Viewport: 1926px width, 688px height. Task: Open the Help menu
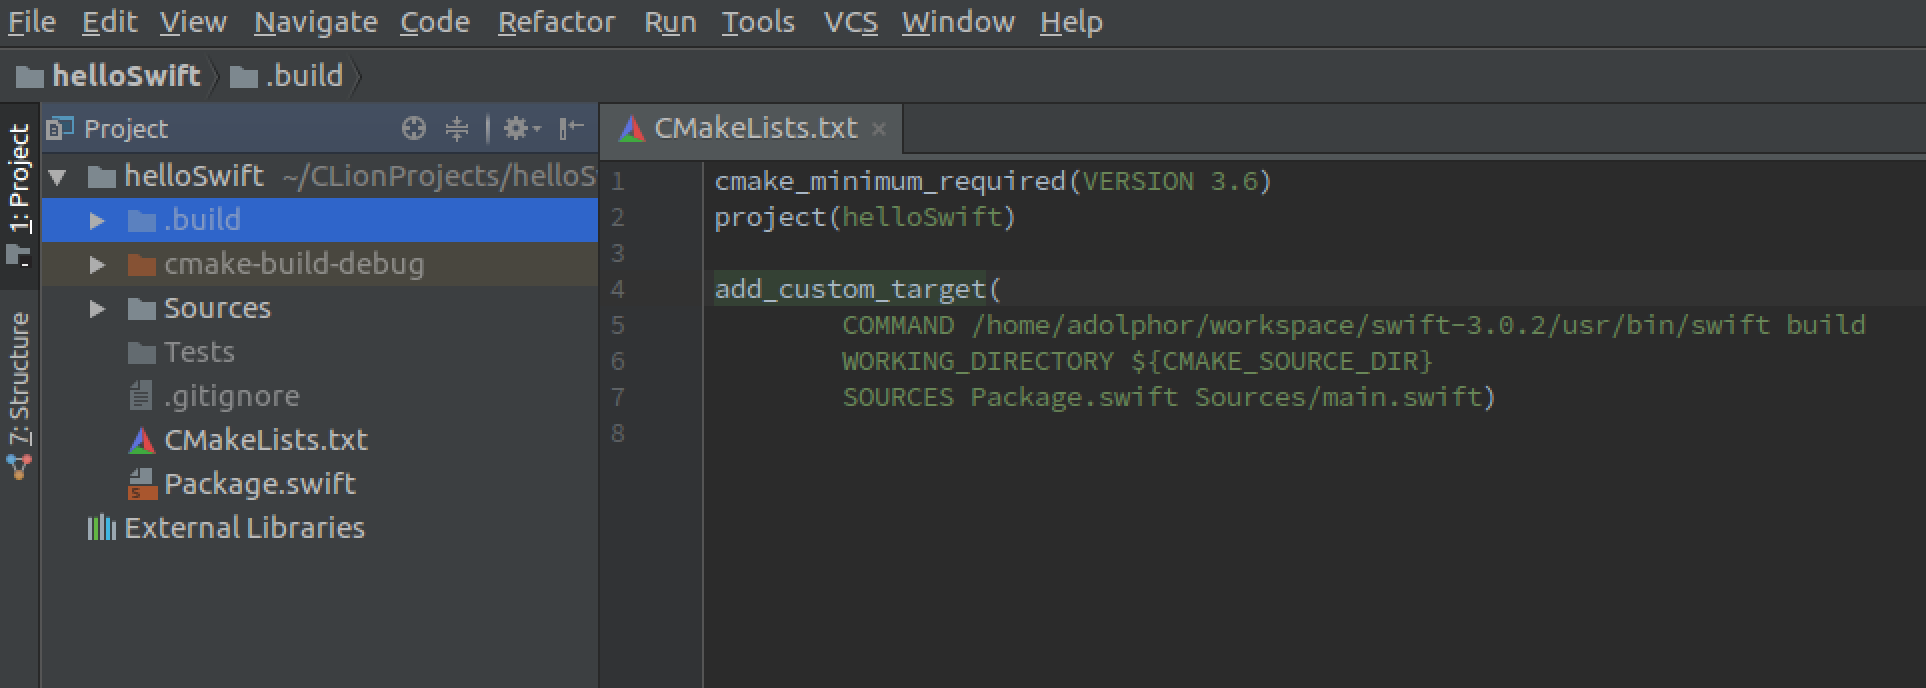(1071, 22)
